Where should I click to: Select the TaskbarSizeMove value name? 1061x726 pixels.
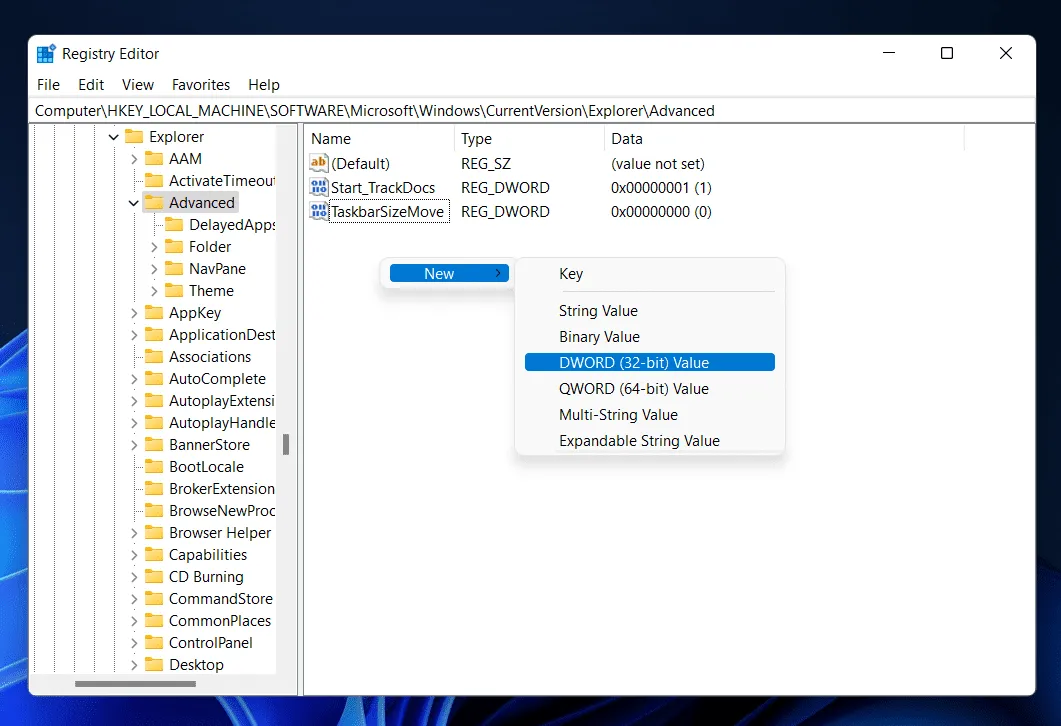[x=388, y=212]
